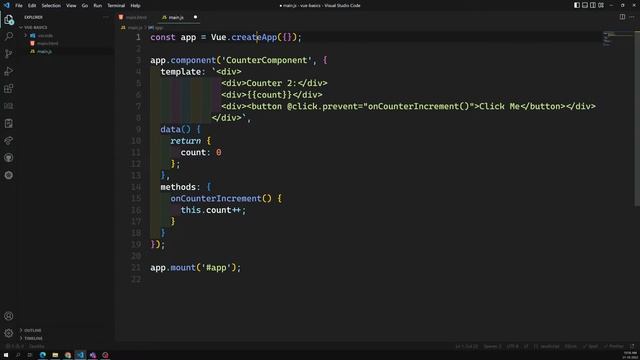
Task: Click the Spaces indentation setting in status bar
Action: point(492,346)
